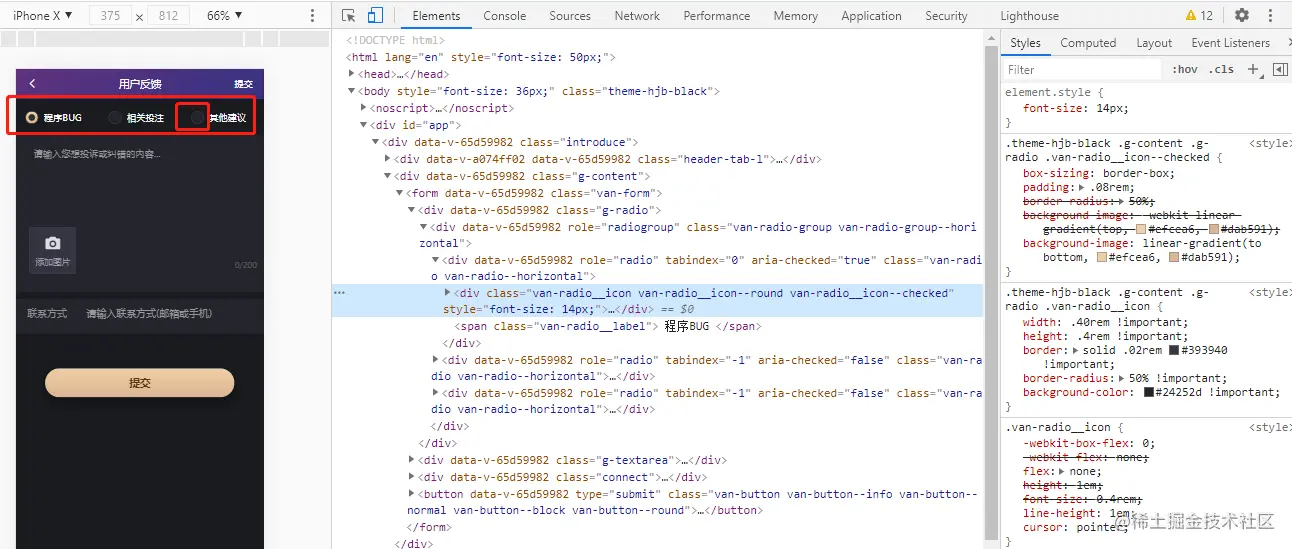This screenshot has height=549, width=1292.
Task: Activate the inspect element picker icon
Action: pyautogui.click(x=349, y=15)
